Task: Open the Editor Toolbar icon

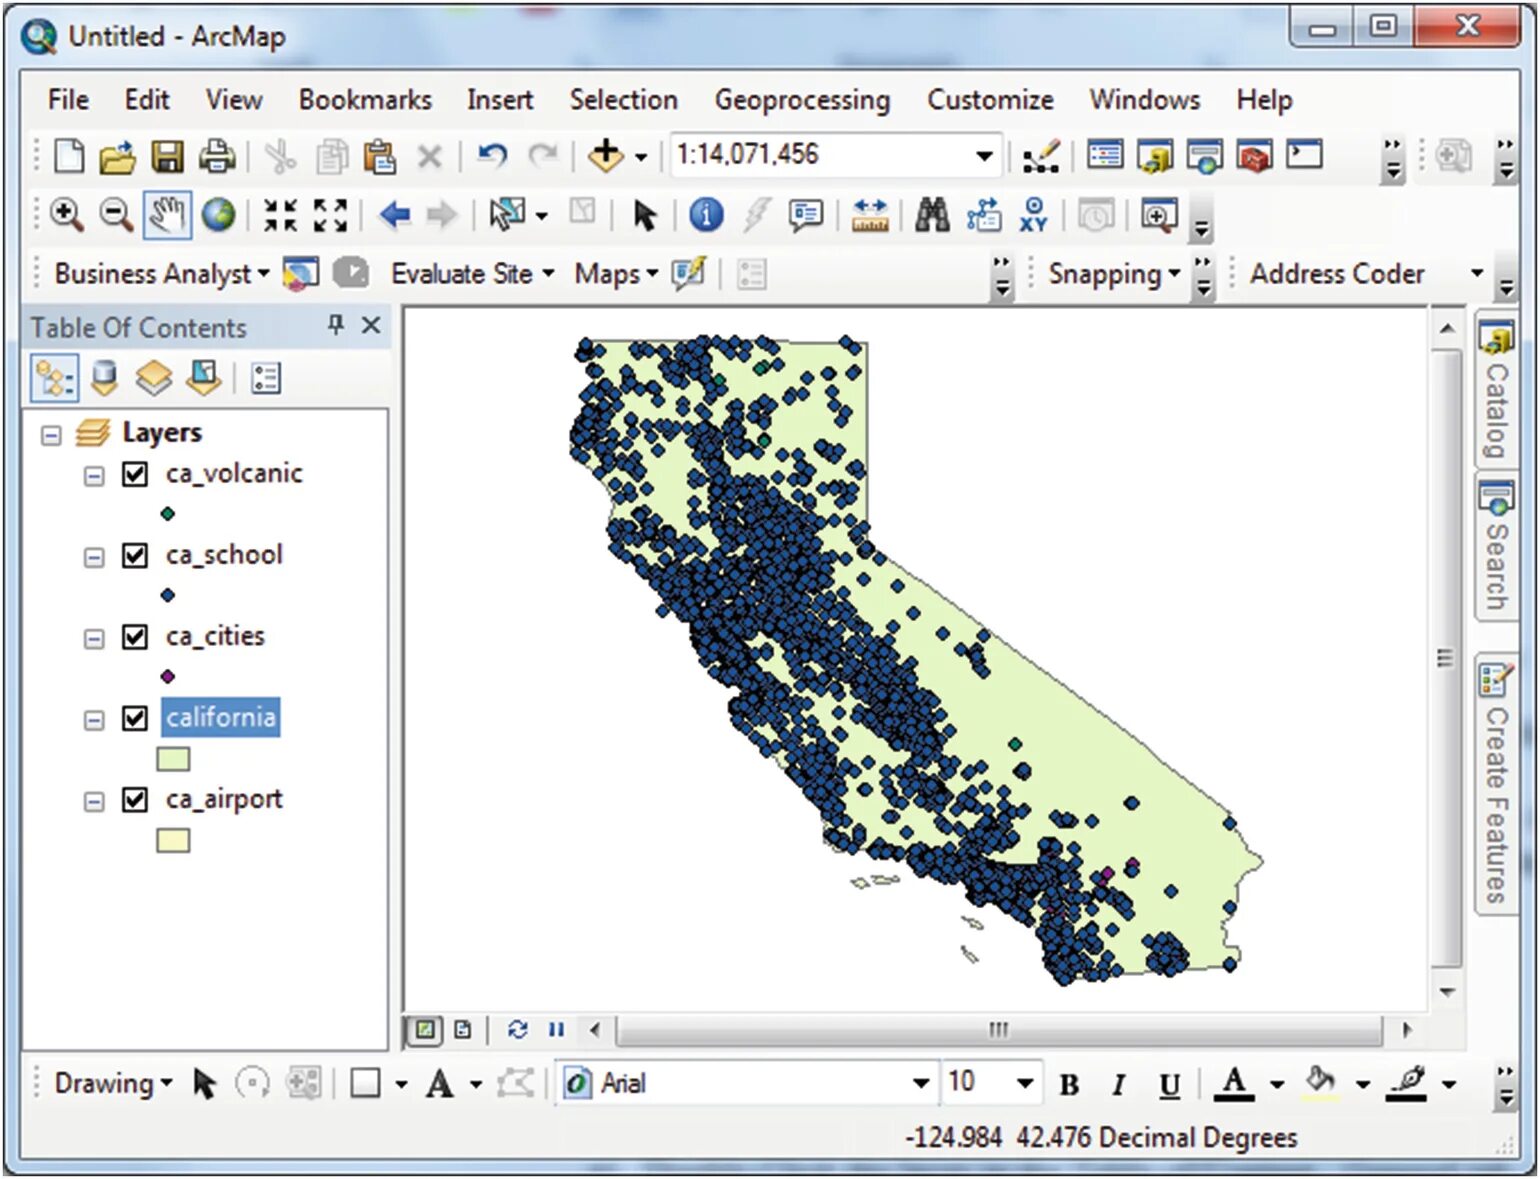Action: [x=1041, y=157]
